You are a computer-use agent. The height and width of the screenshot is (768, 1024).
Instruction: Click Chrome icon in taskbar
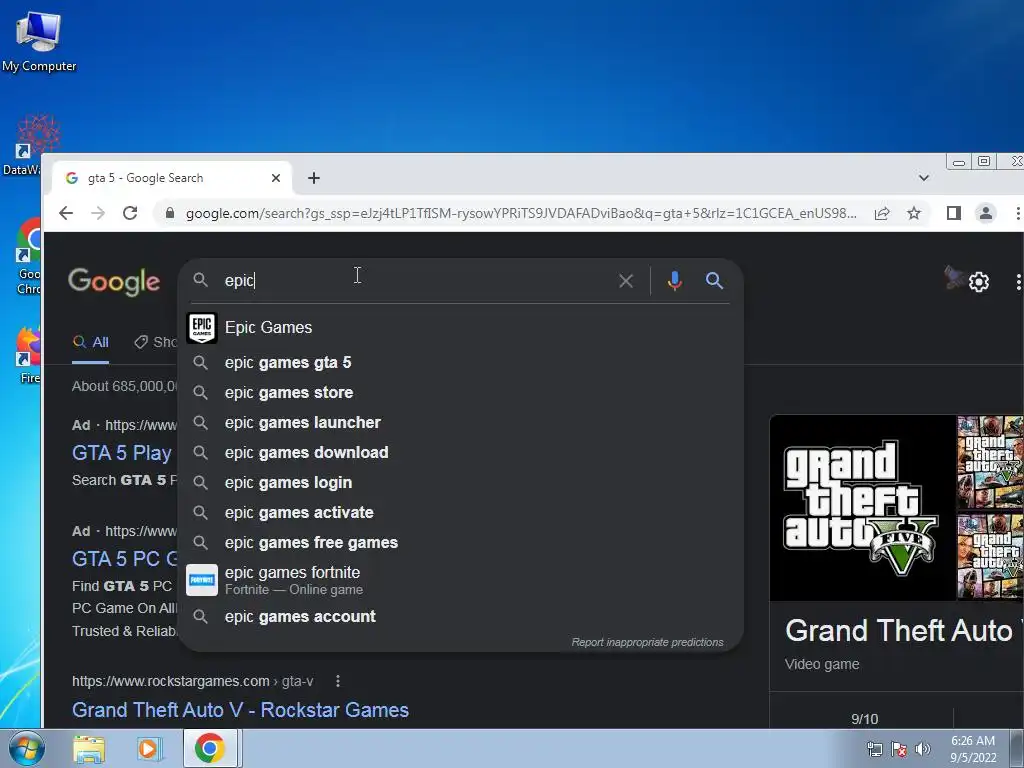210,748
